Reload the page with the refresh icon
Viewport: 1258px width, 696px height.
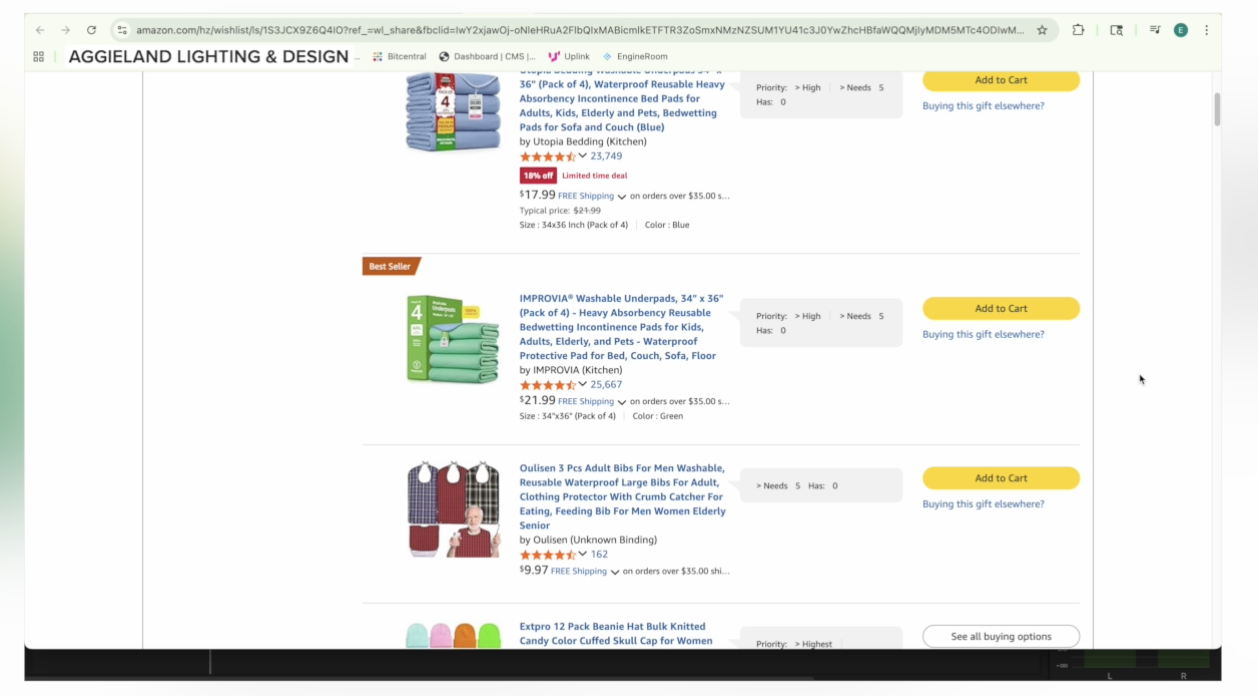point(91,30)
